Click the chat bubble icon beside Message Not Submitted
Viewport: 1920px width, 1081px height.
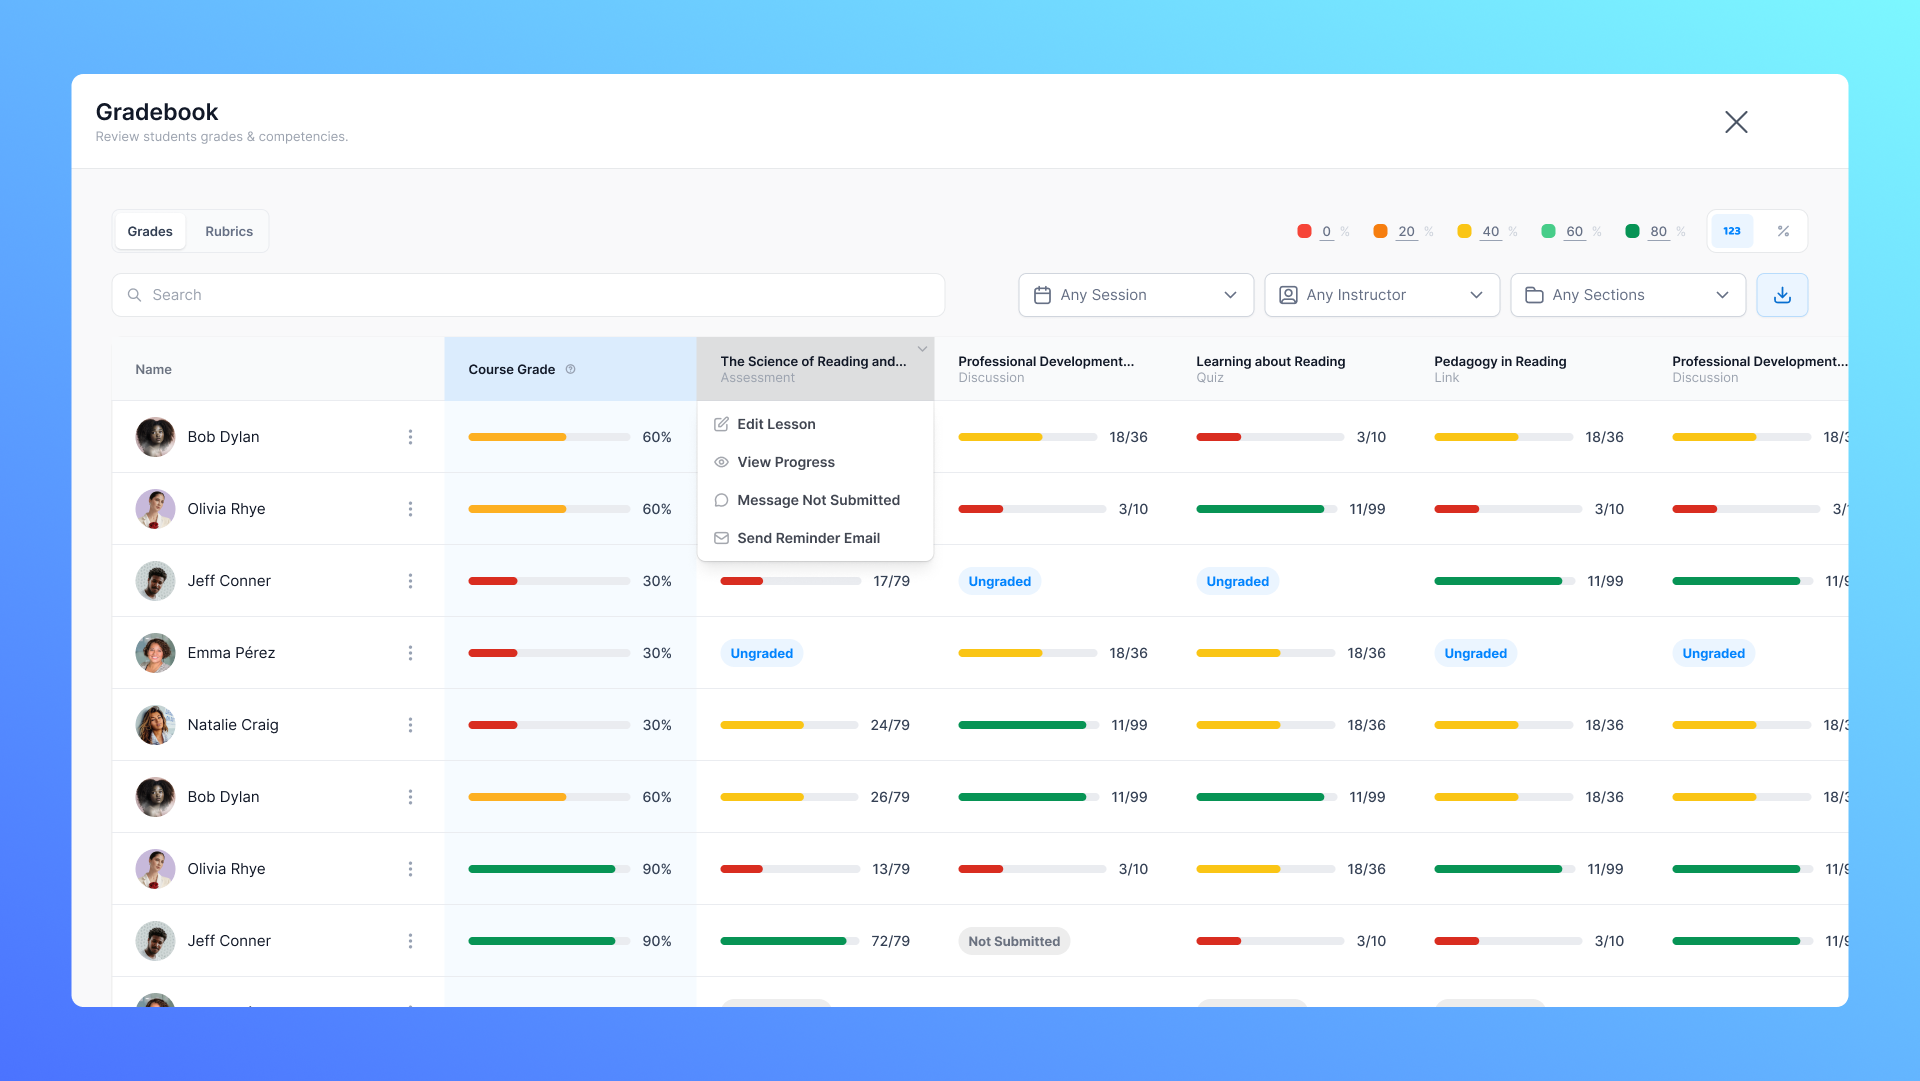[721, 500]
